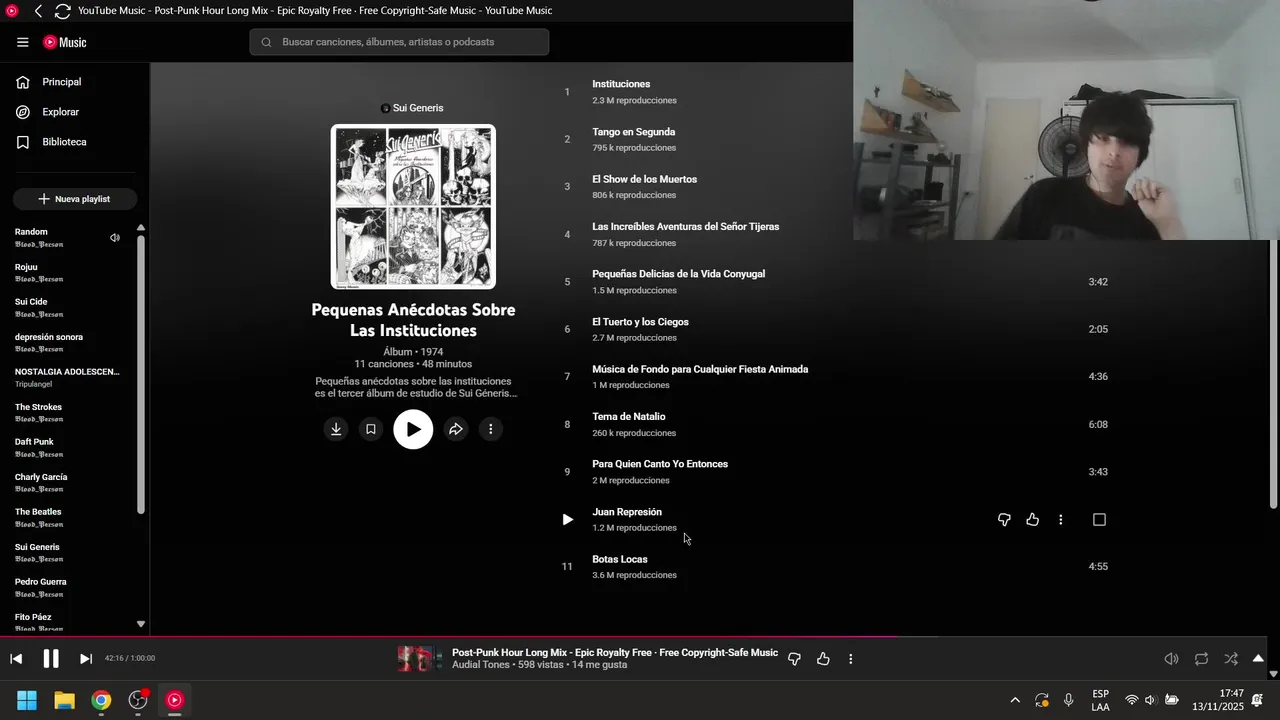Image resolution: width=1280 pixels, height=720 pixels.
Task: Open Sui Generis artist link above cover
Action: click(412, 108)
